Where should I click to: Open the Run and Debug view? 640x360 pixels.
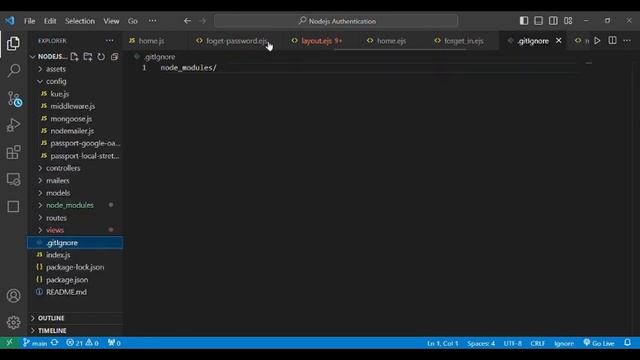(x=13, y=125)
